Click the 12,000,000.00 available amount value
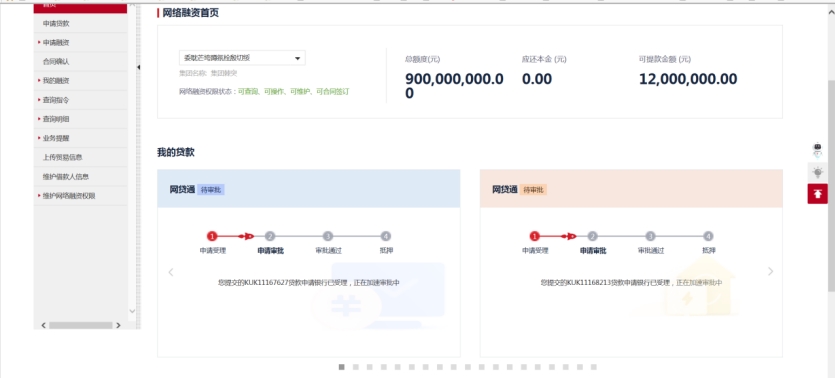The width and height of the screenshot is (835, 378). tap(688, 79)
